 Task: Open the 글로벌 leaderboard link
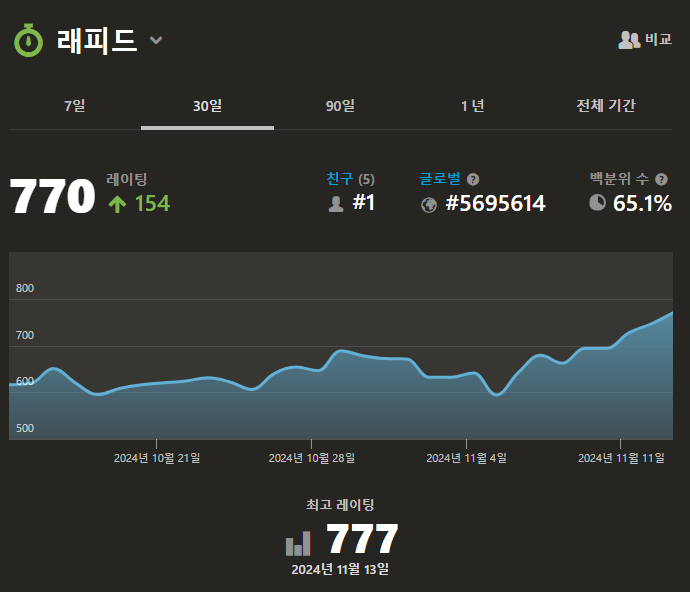(440, 179)
